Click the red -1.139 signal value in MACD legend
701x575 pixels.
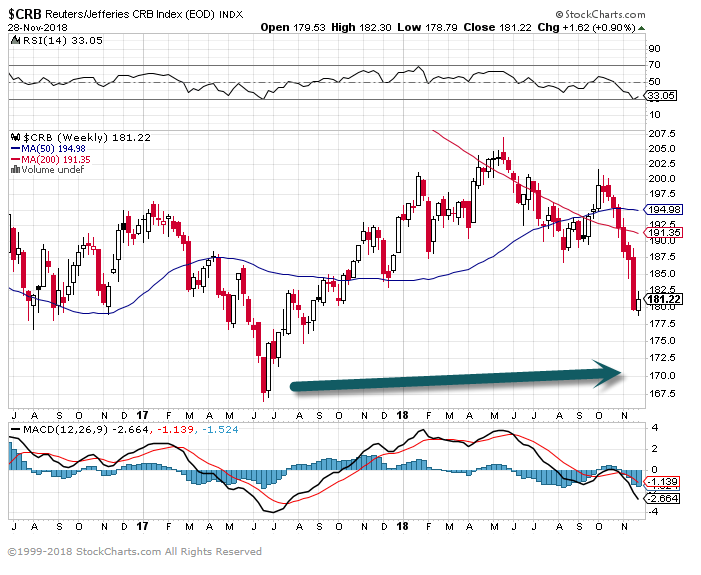[175, 430]
